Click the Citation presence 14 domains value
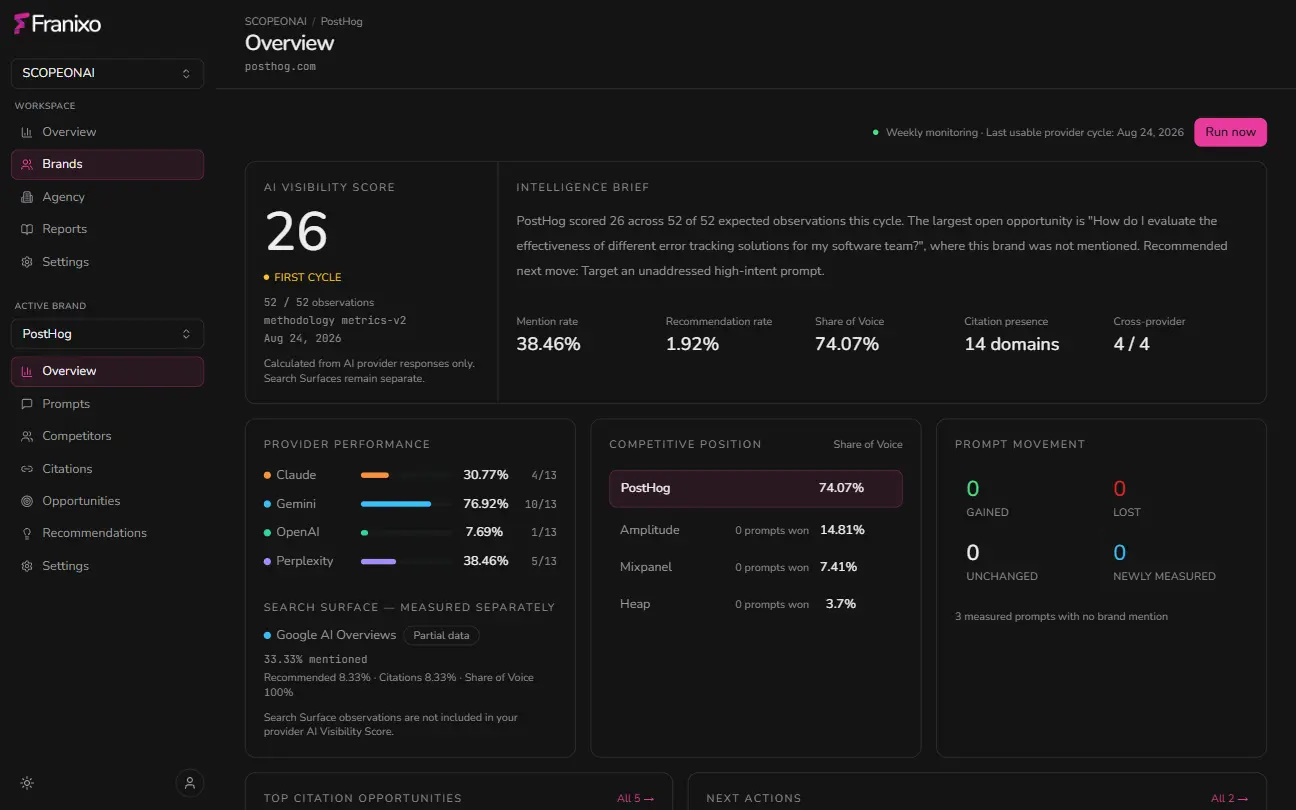The width and height of the screenshot is (1296, 810). coord(1012,344)
